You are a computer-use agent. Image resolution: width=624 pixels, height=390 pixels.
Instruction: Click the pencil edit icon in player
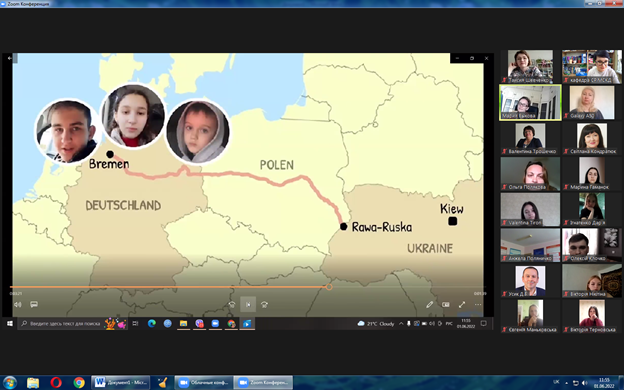429,305
